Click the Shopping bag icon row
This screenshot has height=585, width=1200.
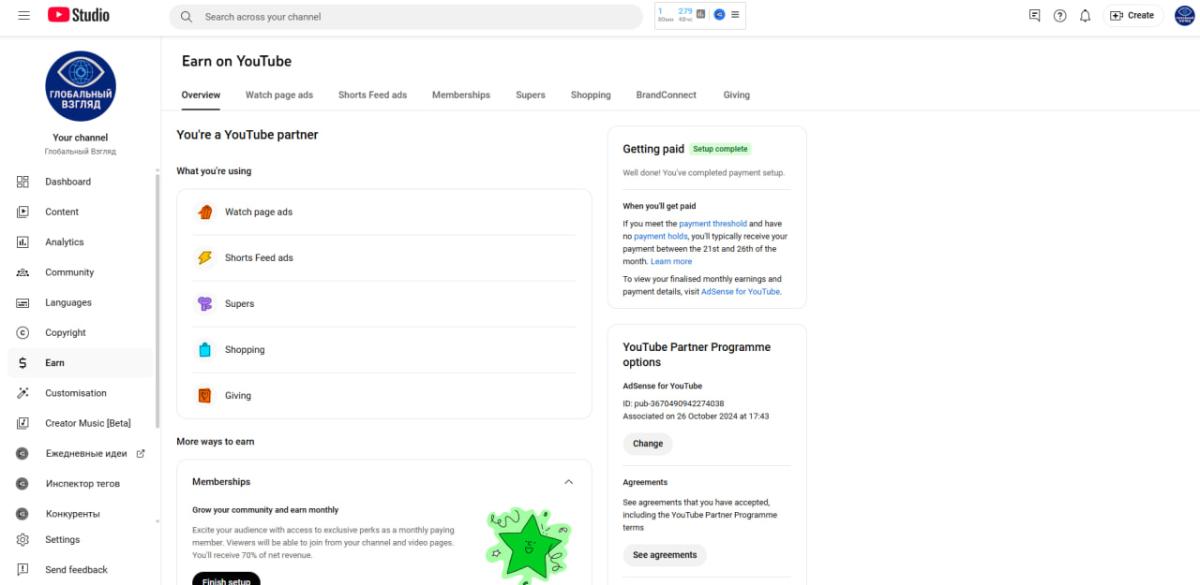(205, 350)
